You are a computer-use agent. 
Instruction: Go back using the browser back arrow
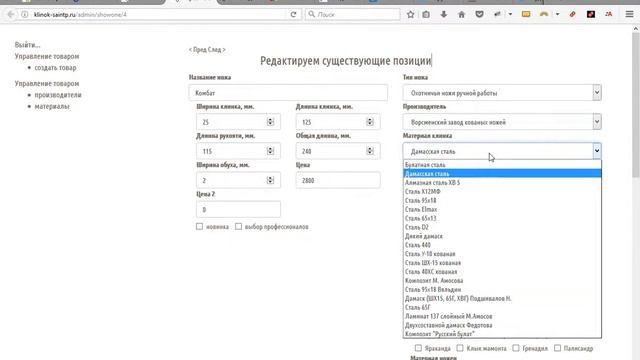[x=11, y=14]
